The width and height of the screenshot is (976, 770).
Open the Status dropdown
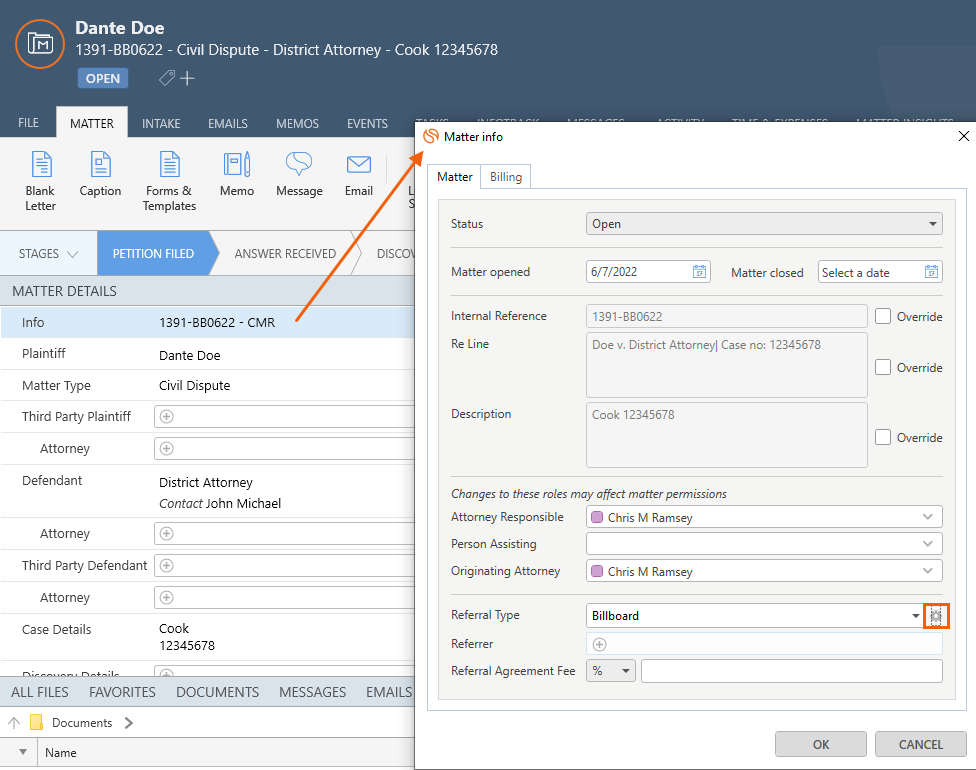click(x=764, y=224)
